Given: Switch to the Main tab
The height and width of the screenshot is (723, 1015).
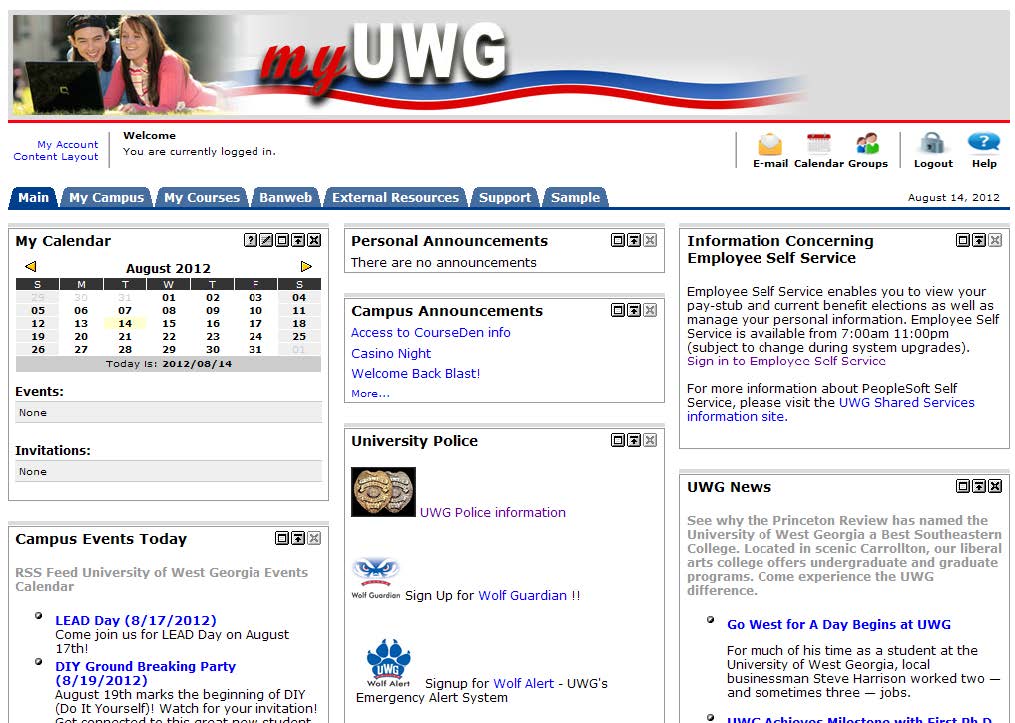Looking at the screenshot, I should [x=33, y=197].
